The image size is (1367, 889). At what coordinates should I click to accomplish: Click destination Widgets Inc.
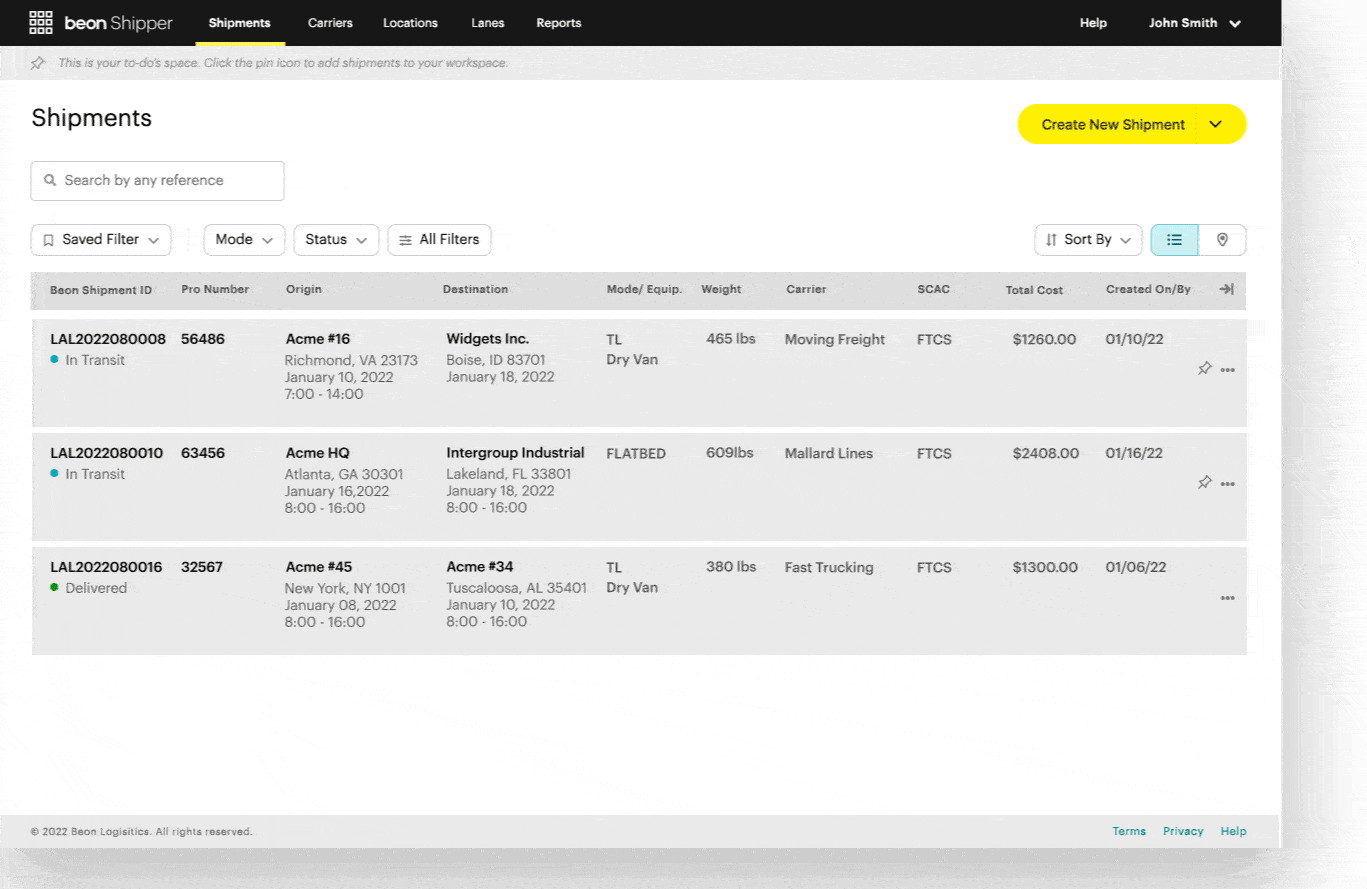(x=488, y=339)
